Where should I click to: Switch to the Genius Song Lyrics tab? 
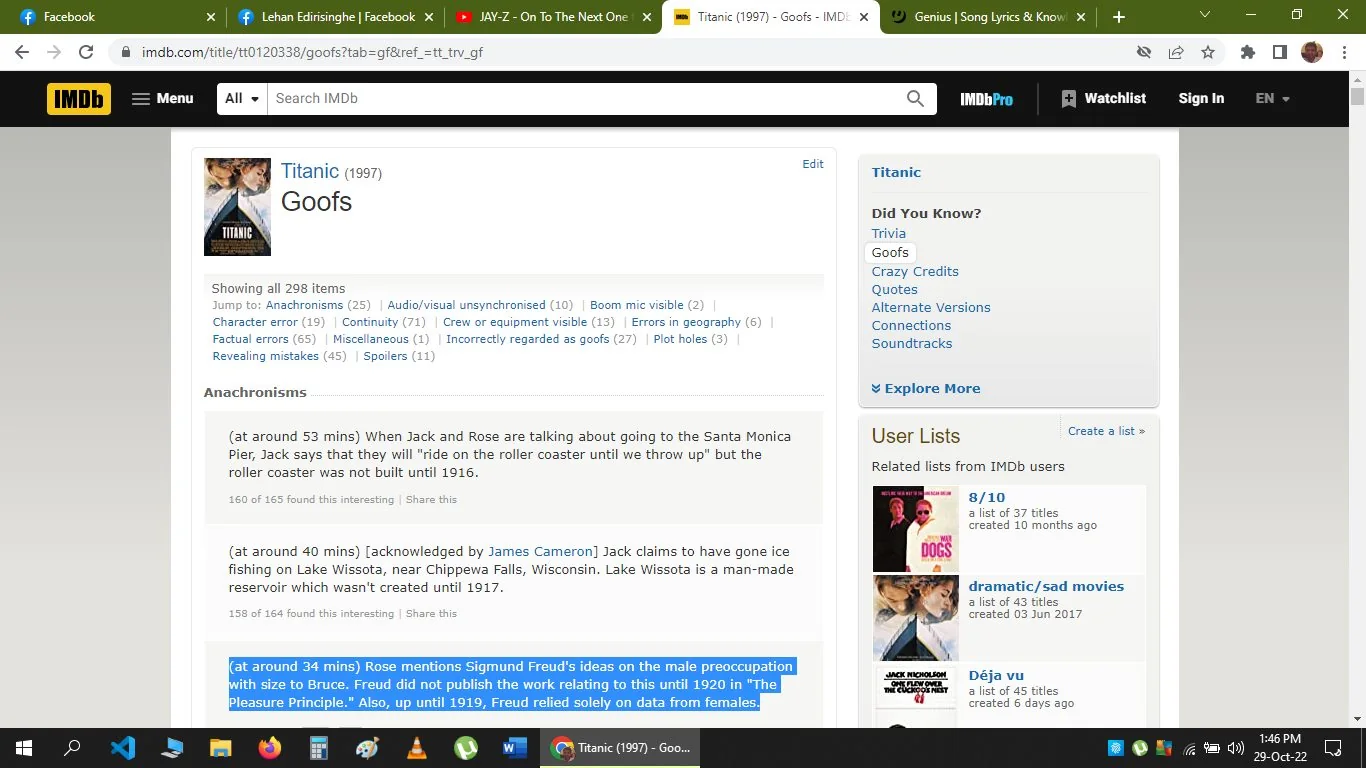point(986,17)
